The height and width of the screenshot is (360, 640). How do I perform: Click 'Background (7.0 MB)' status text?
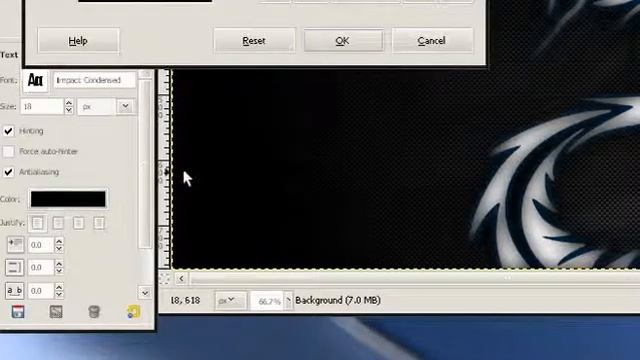(x=338, y=300)
